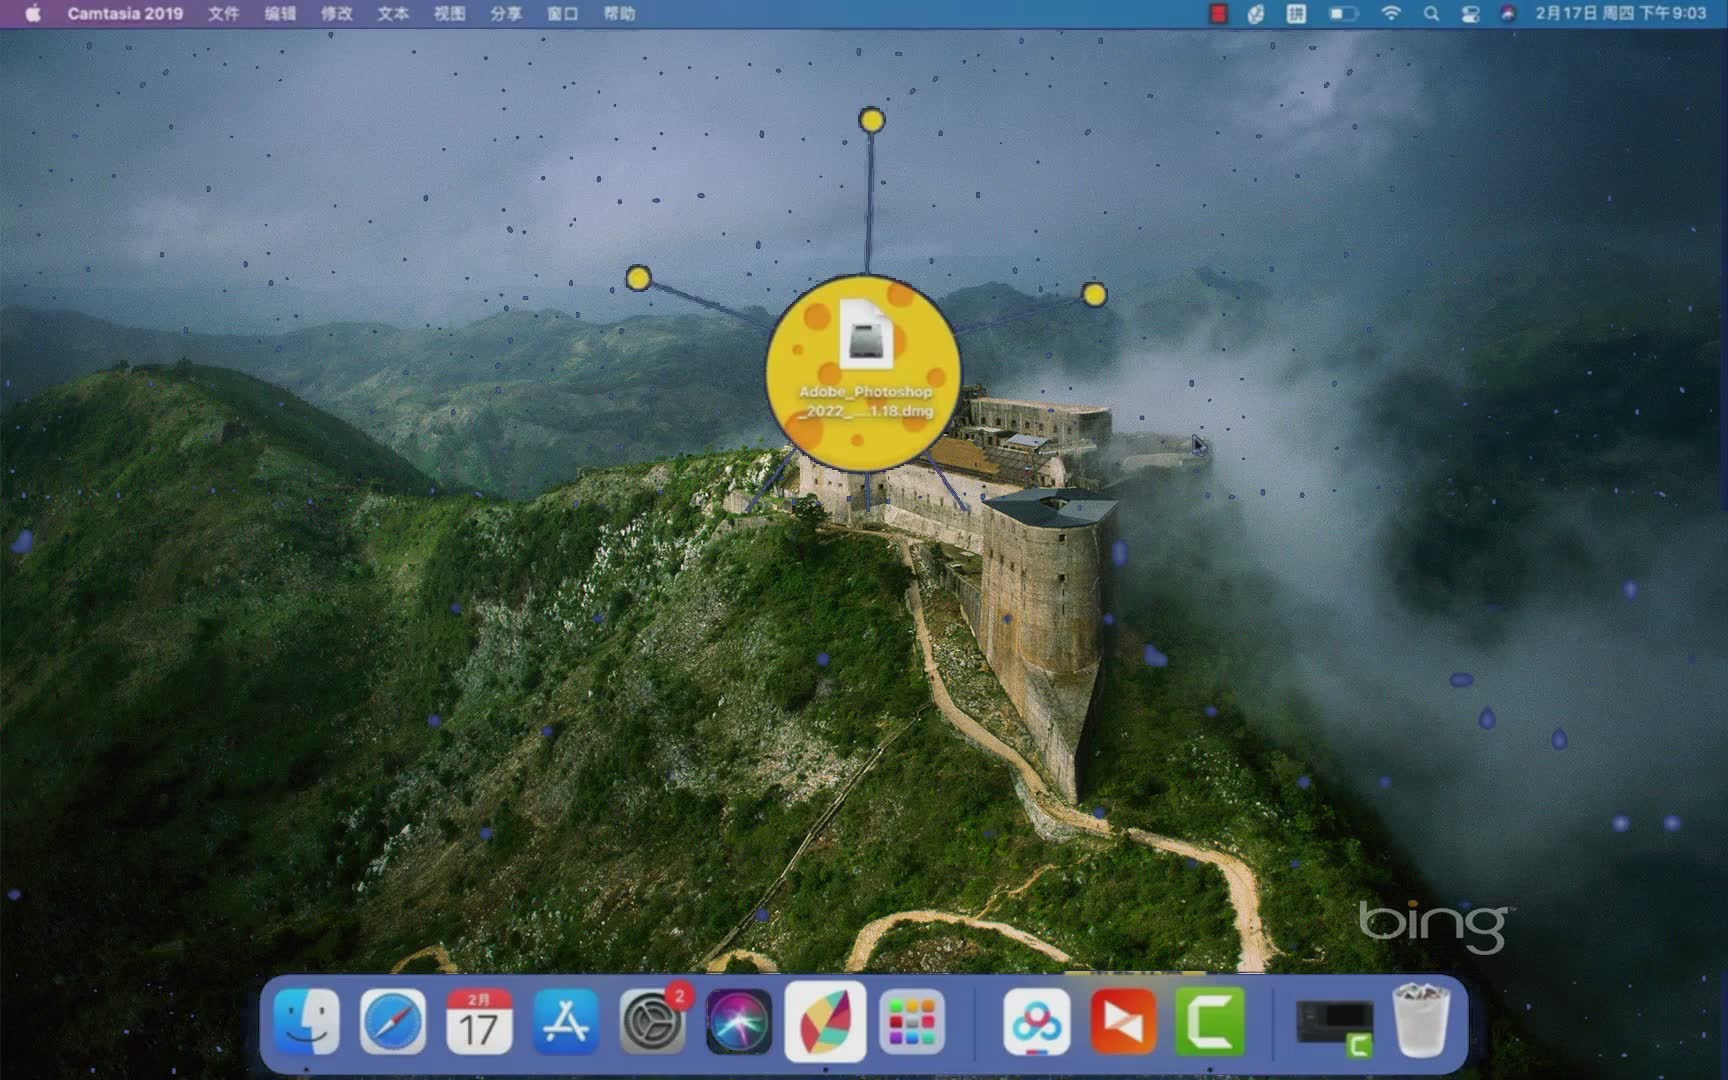Viewport: 1728px width, 1080px height.
Task: Open the 修改 menu
Action: click(337, 13)
